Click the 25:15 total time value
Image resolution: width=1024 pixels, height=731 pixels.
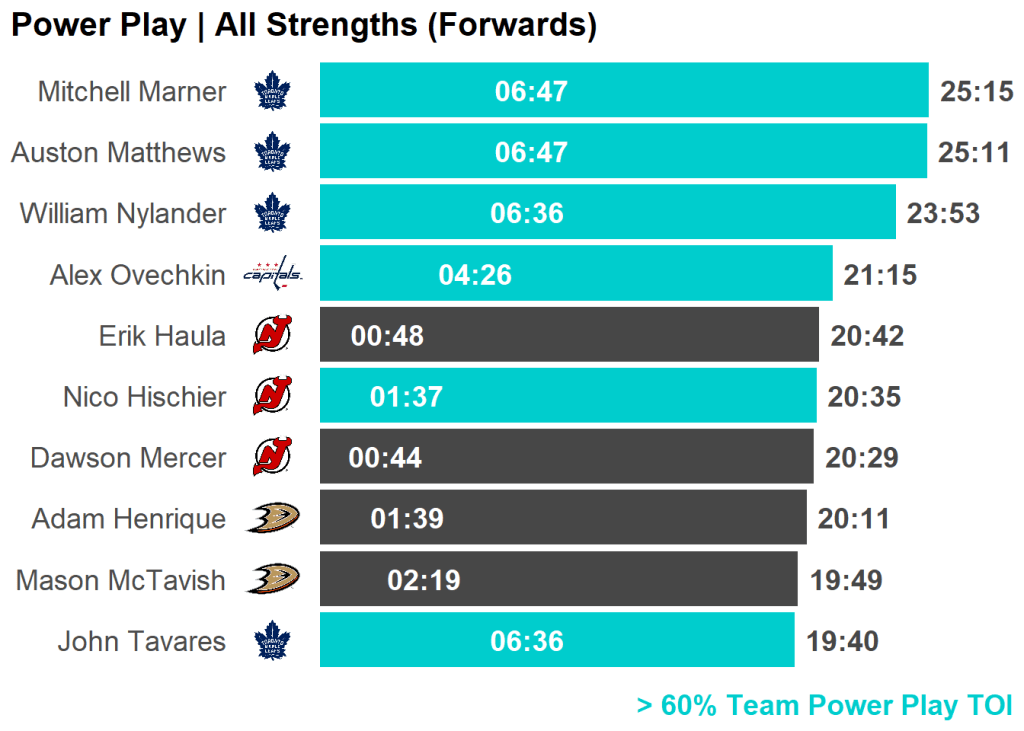click(977, 92)
